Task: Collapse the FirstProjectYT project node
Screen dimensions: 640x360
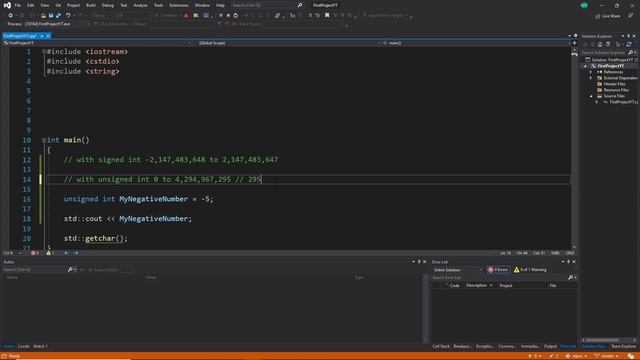Action: click(585, 66)
